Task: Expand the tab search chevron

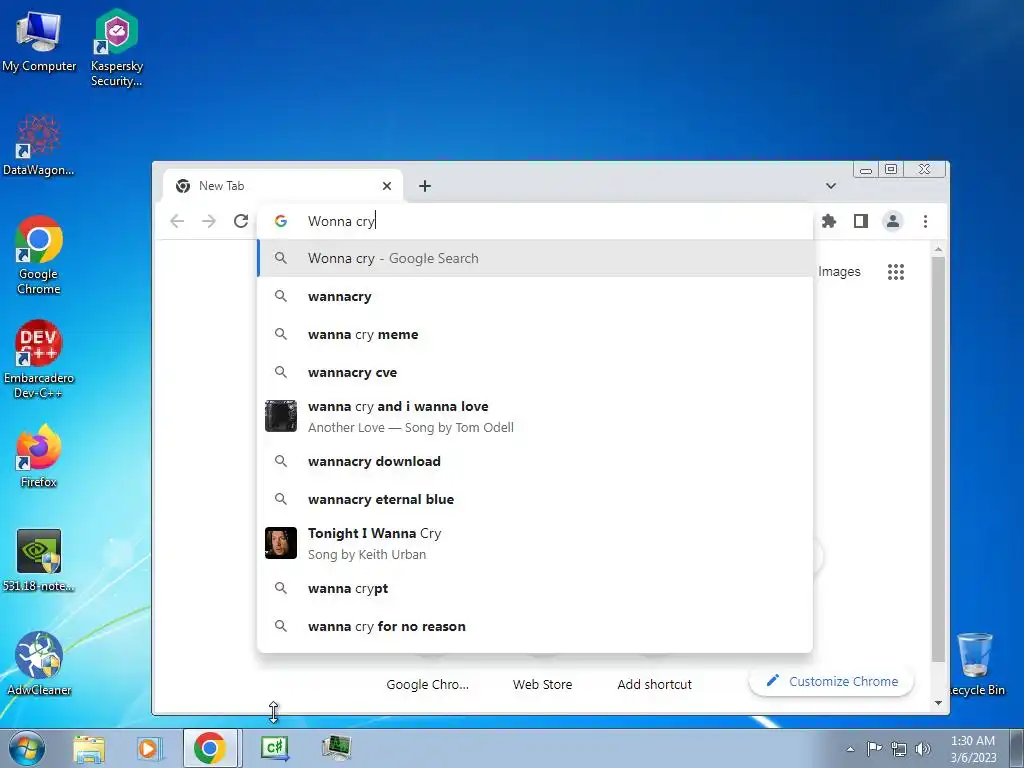Action: (831, 186)
